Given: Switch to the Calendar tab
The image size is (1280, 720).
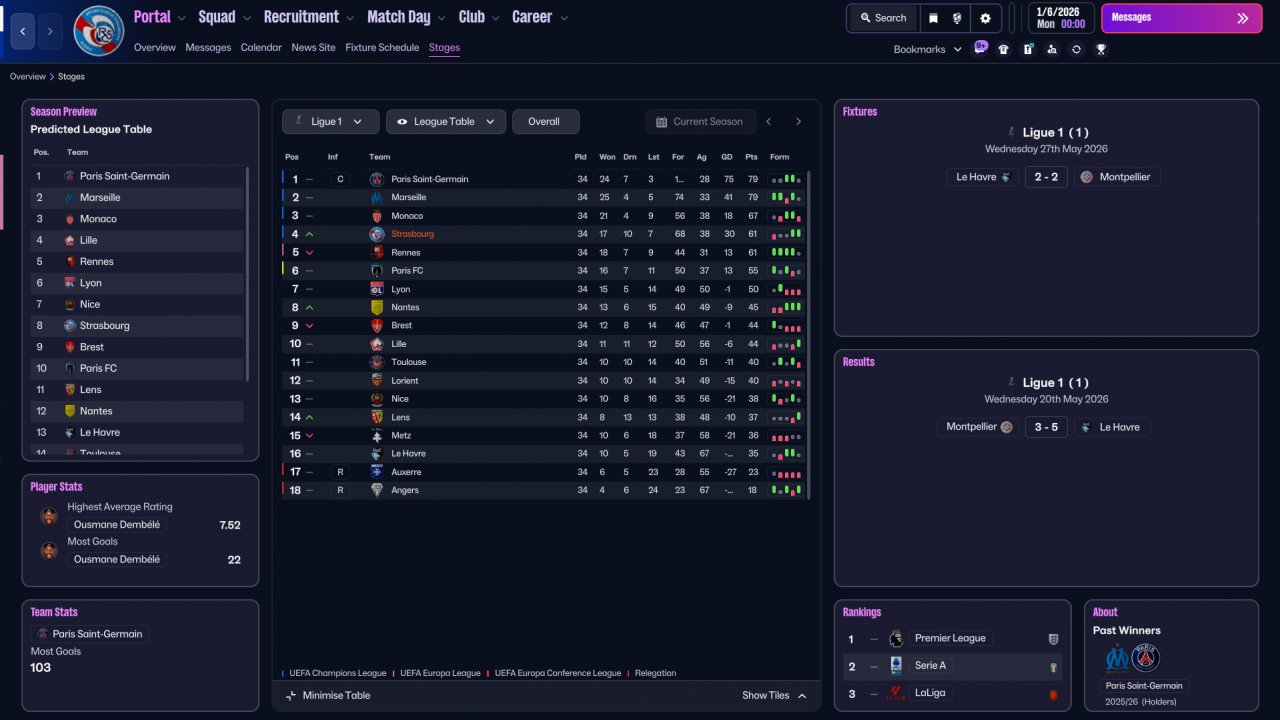Looking at the screenshot, I should tap(261, 47).
